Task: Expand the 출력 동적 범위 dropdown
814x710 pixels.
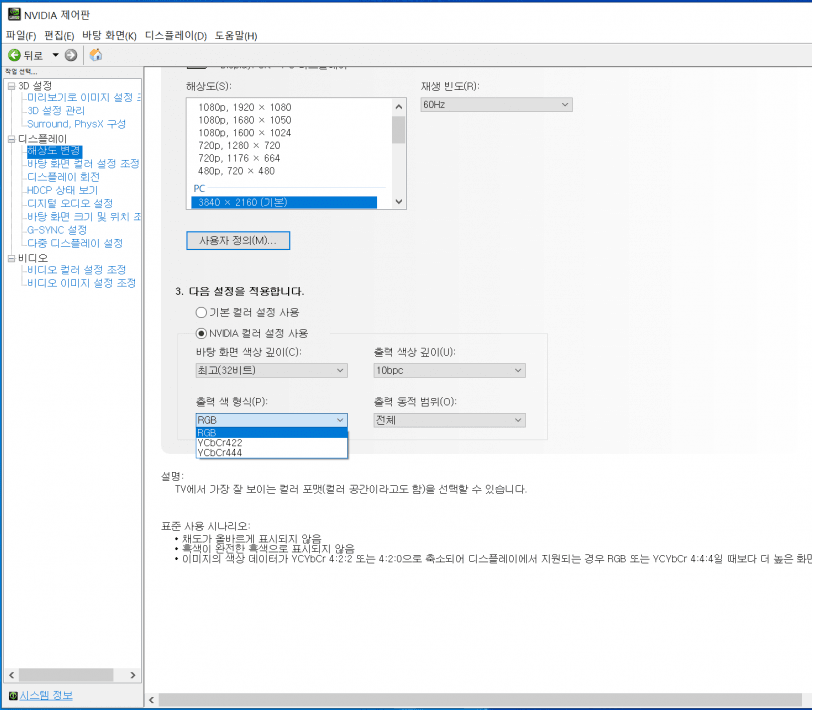Action: (x=448, y=420)
